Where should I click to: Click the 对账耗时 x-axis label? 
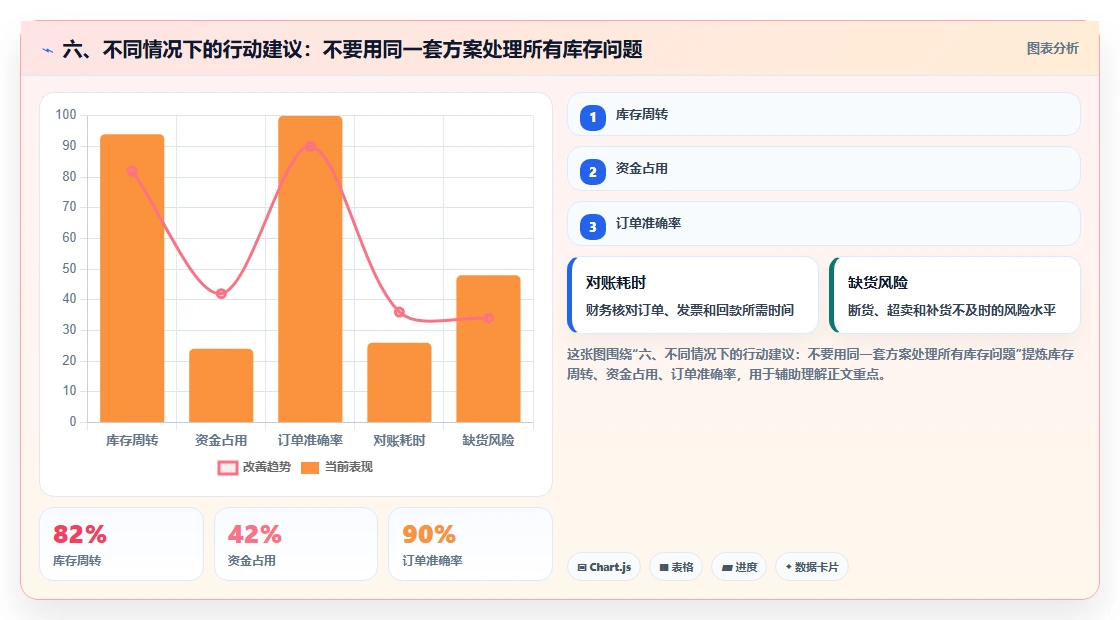[399, 441]
